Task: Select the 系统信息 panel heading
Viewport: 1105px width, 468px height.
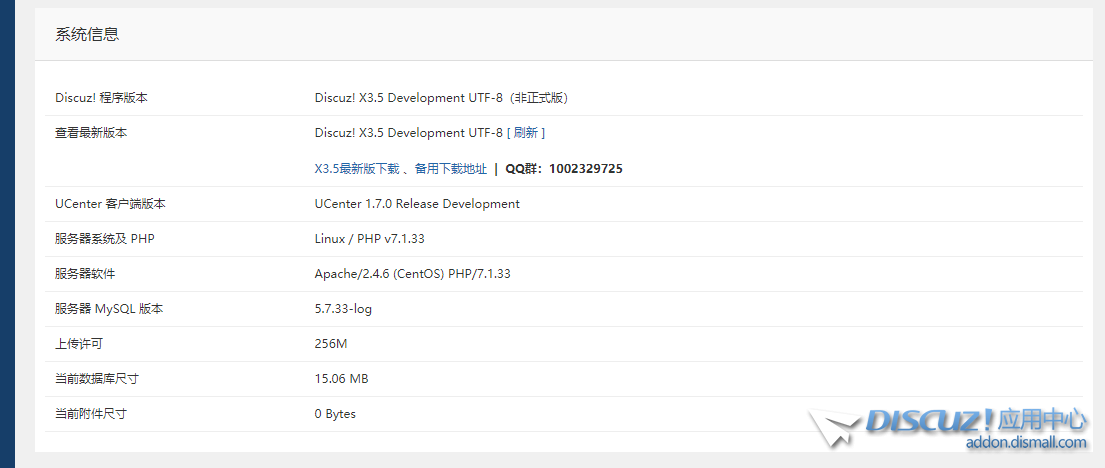Action: (87, 34)
